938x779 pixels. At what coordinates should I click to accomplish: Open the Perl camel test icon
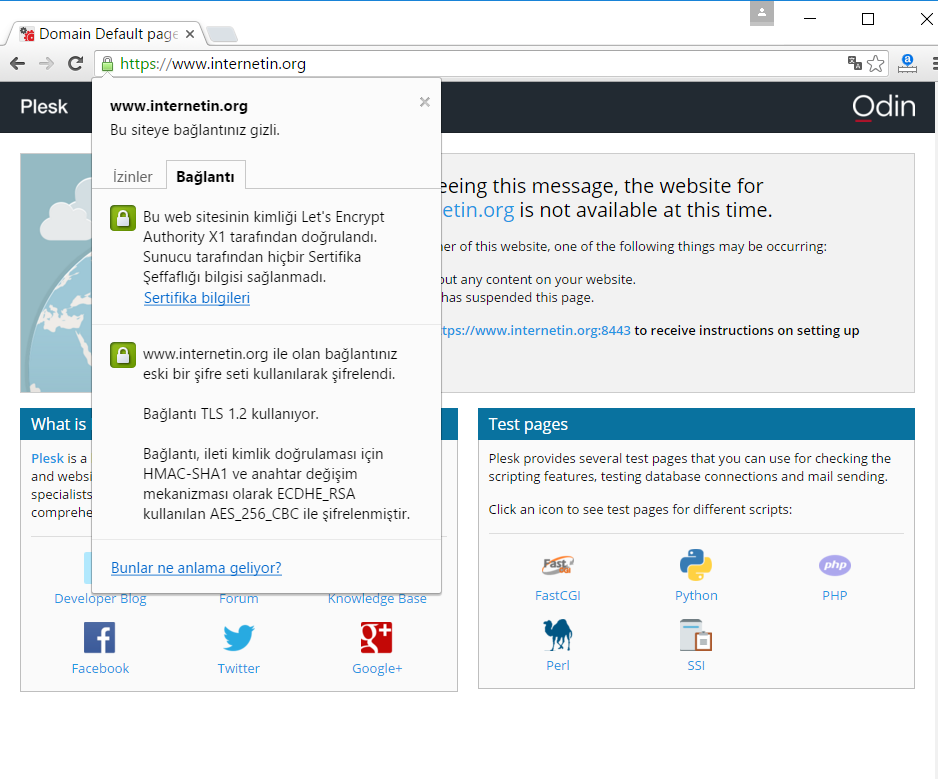tap(558, 635)
